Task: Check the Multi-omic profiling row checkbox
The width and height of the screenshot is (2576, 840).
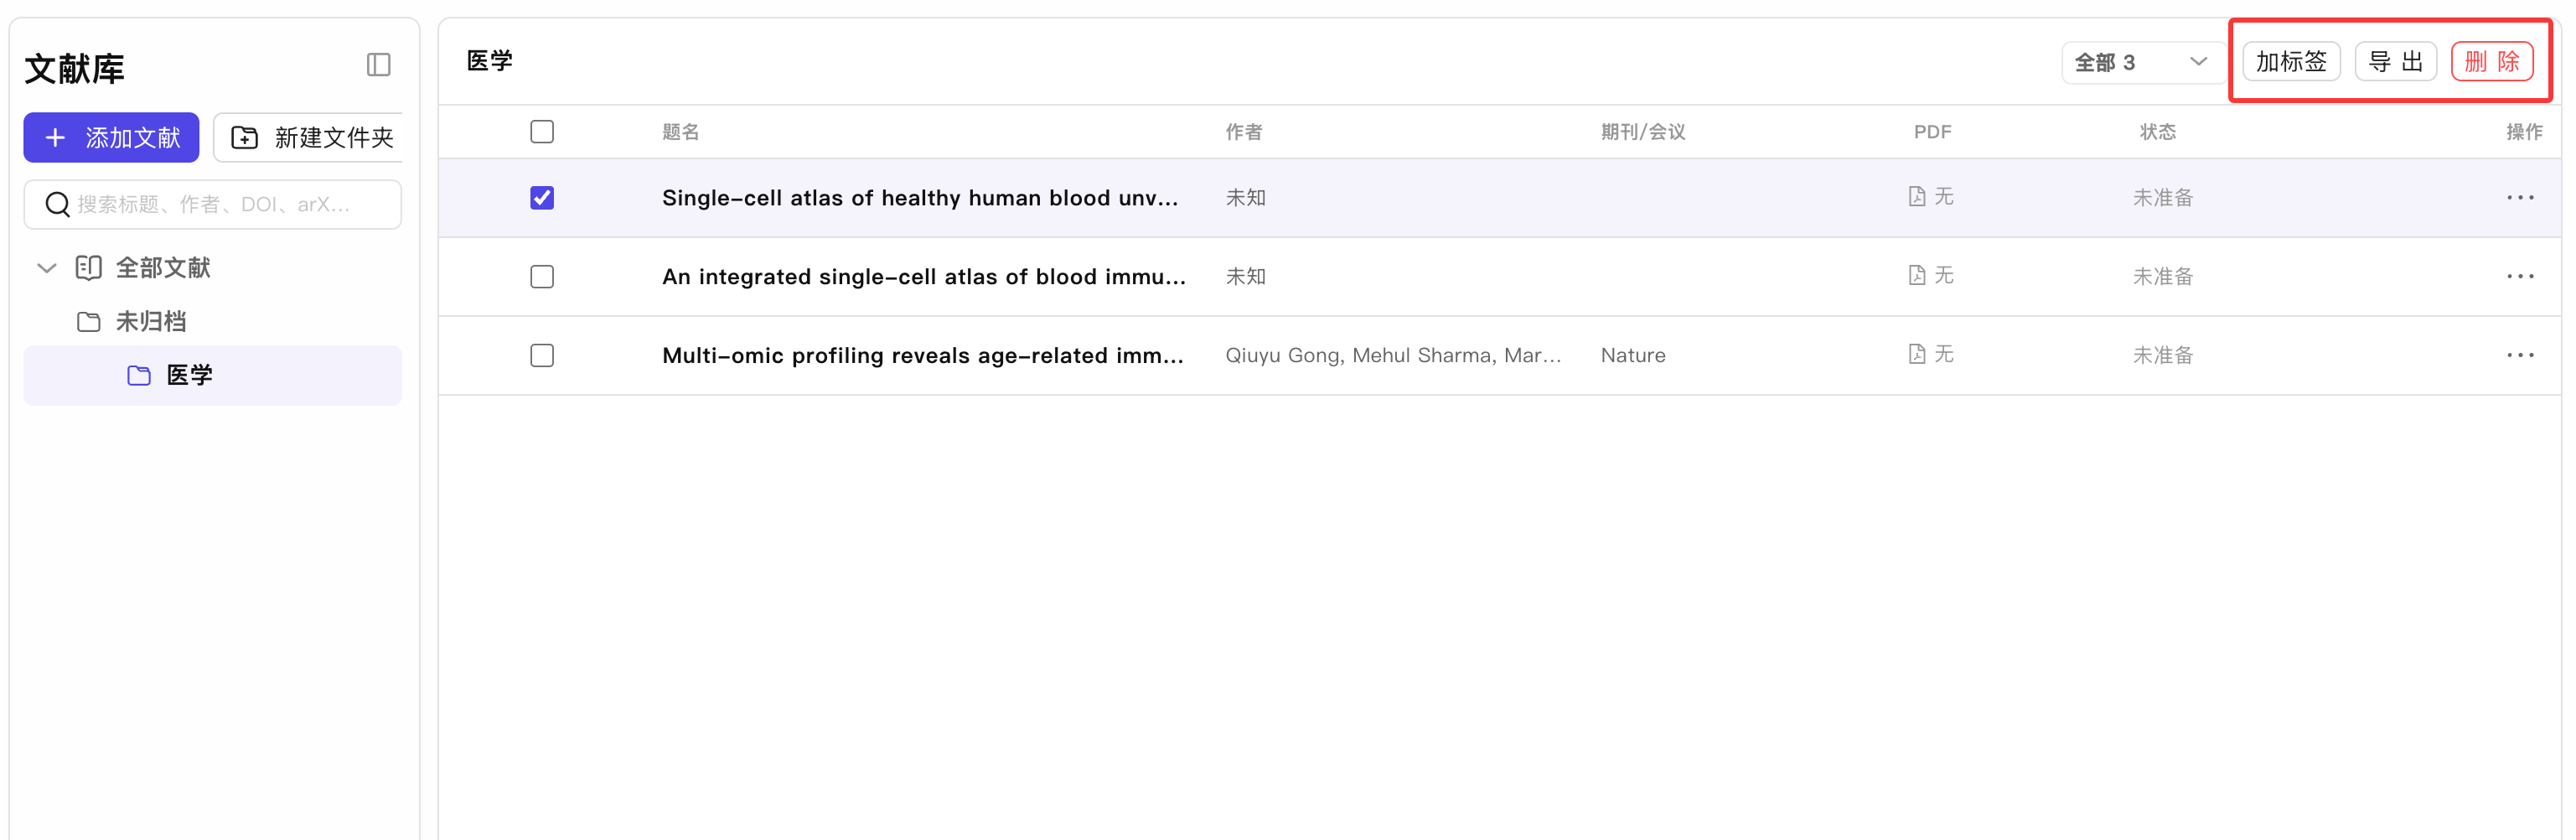Action: (x=542, y=356)
